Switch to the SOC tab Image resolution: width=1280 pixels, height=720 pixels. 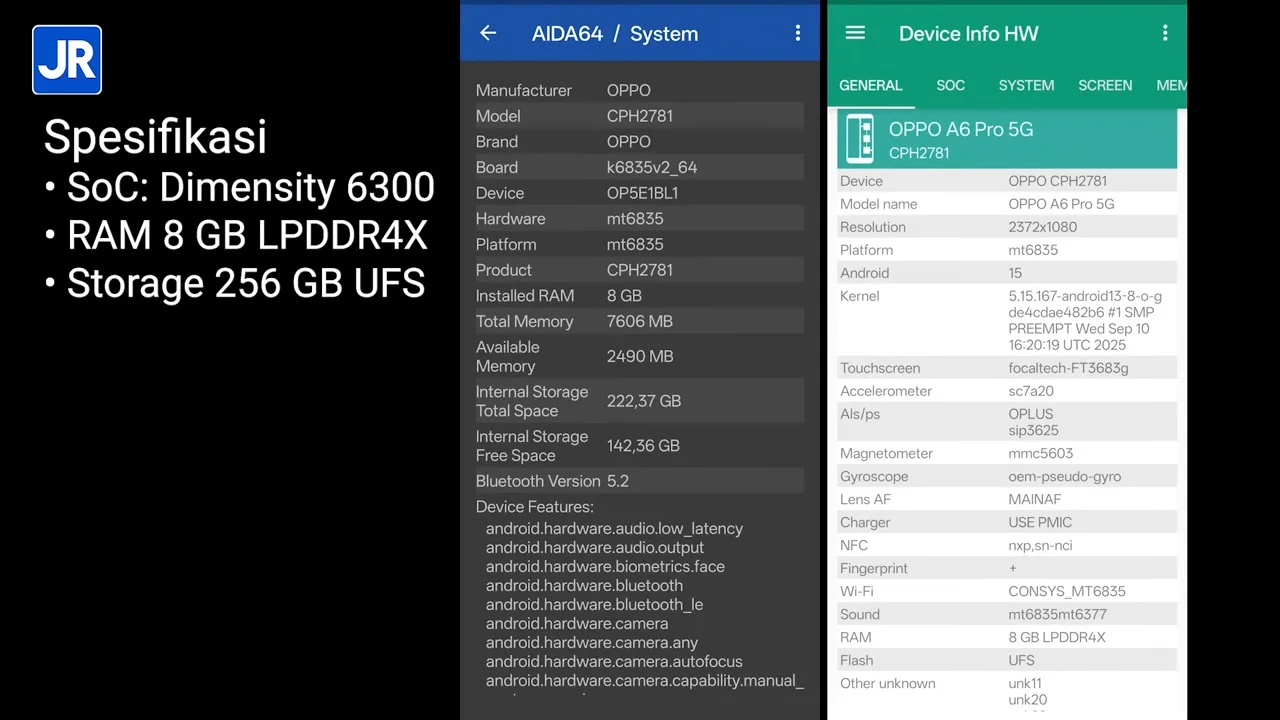(950, 85)
